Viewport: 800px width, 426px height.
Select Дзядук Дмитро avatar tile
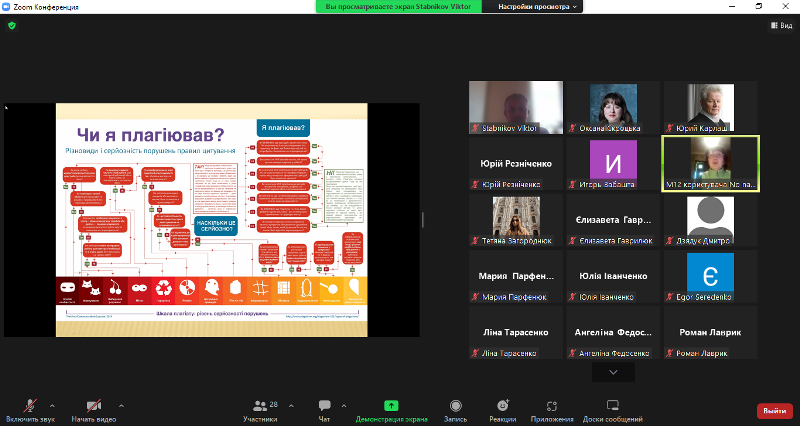[710, 220]
